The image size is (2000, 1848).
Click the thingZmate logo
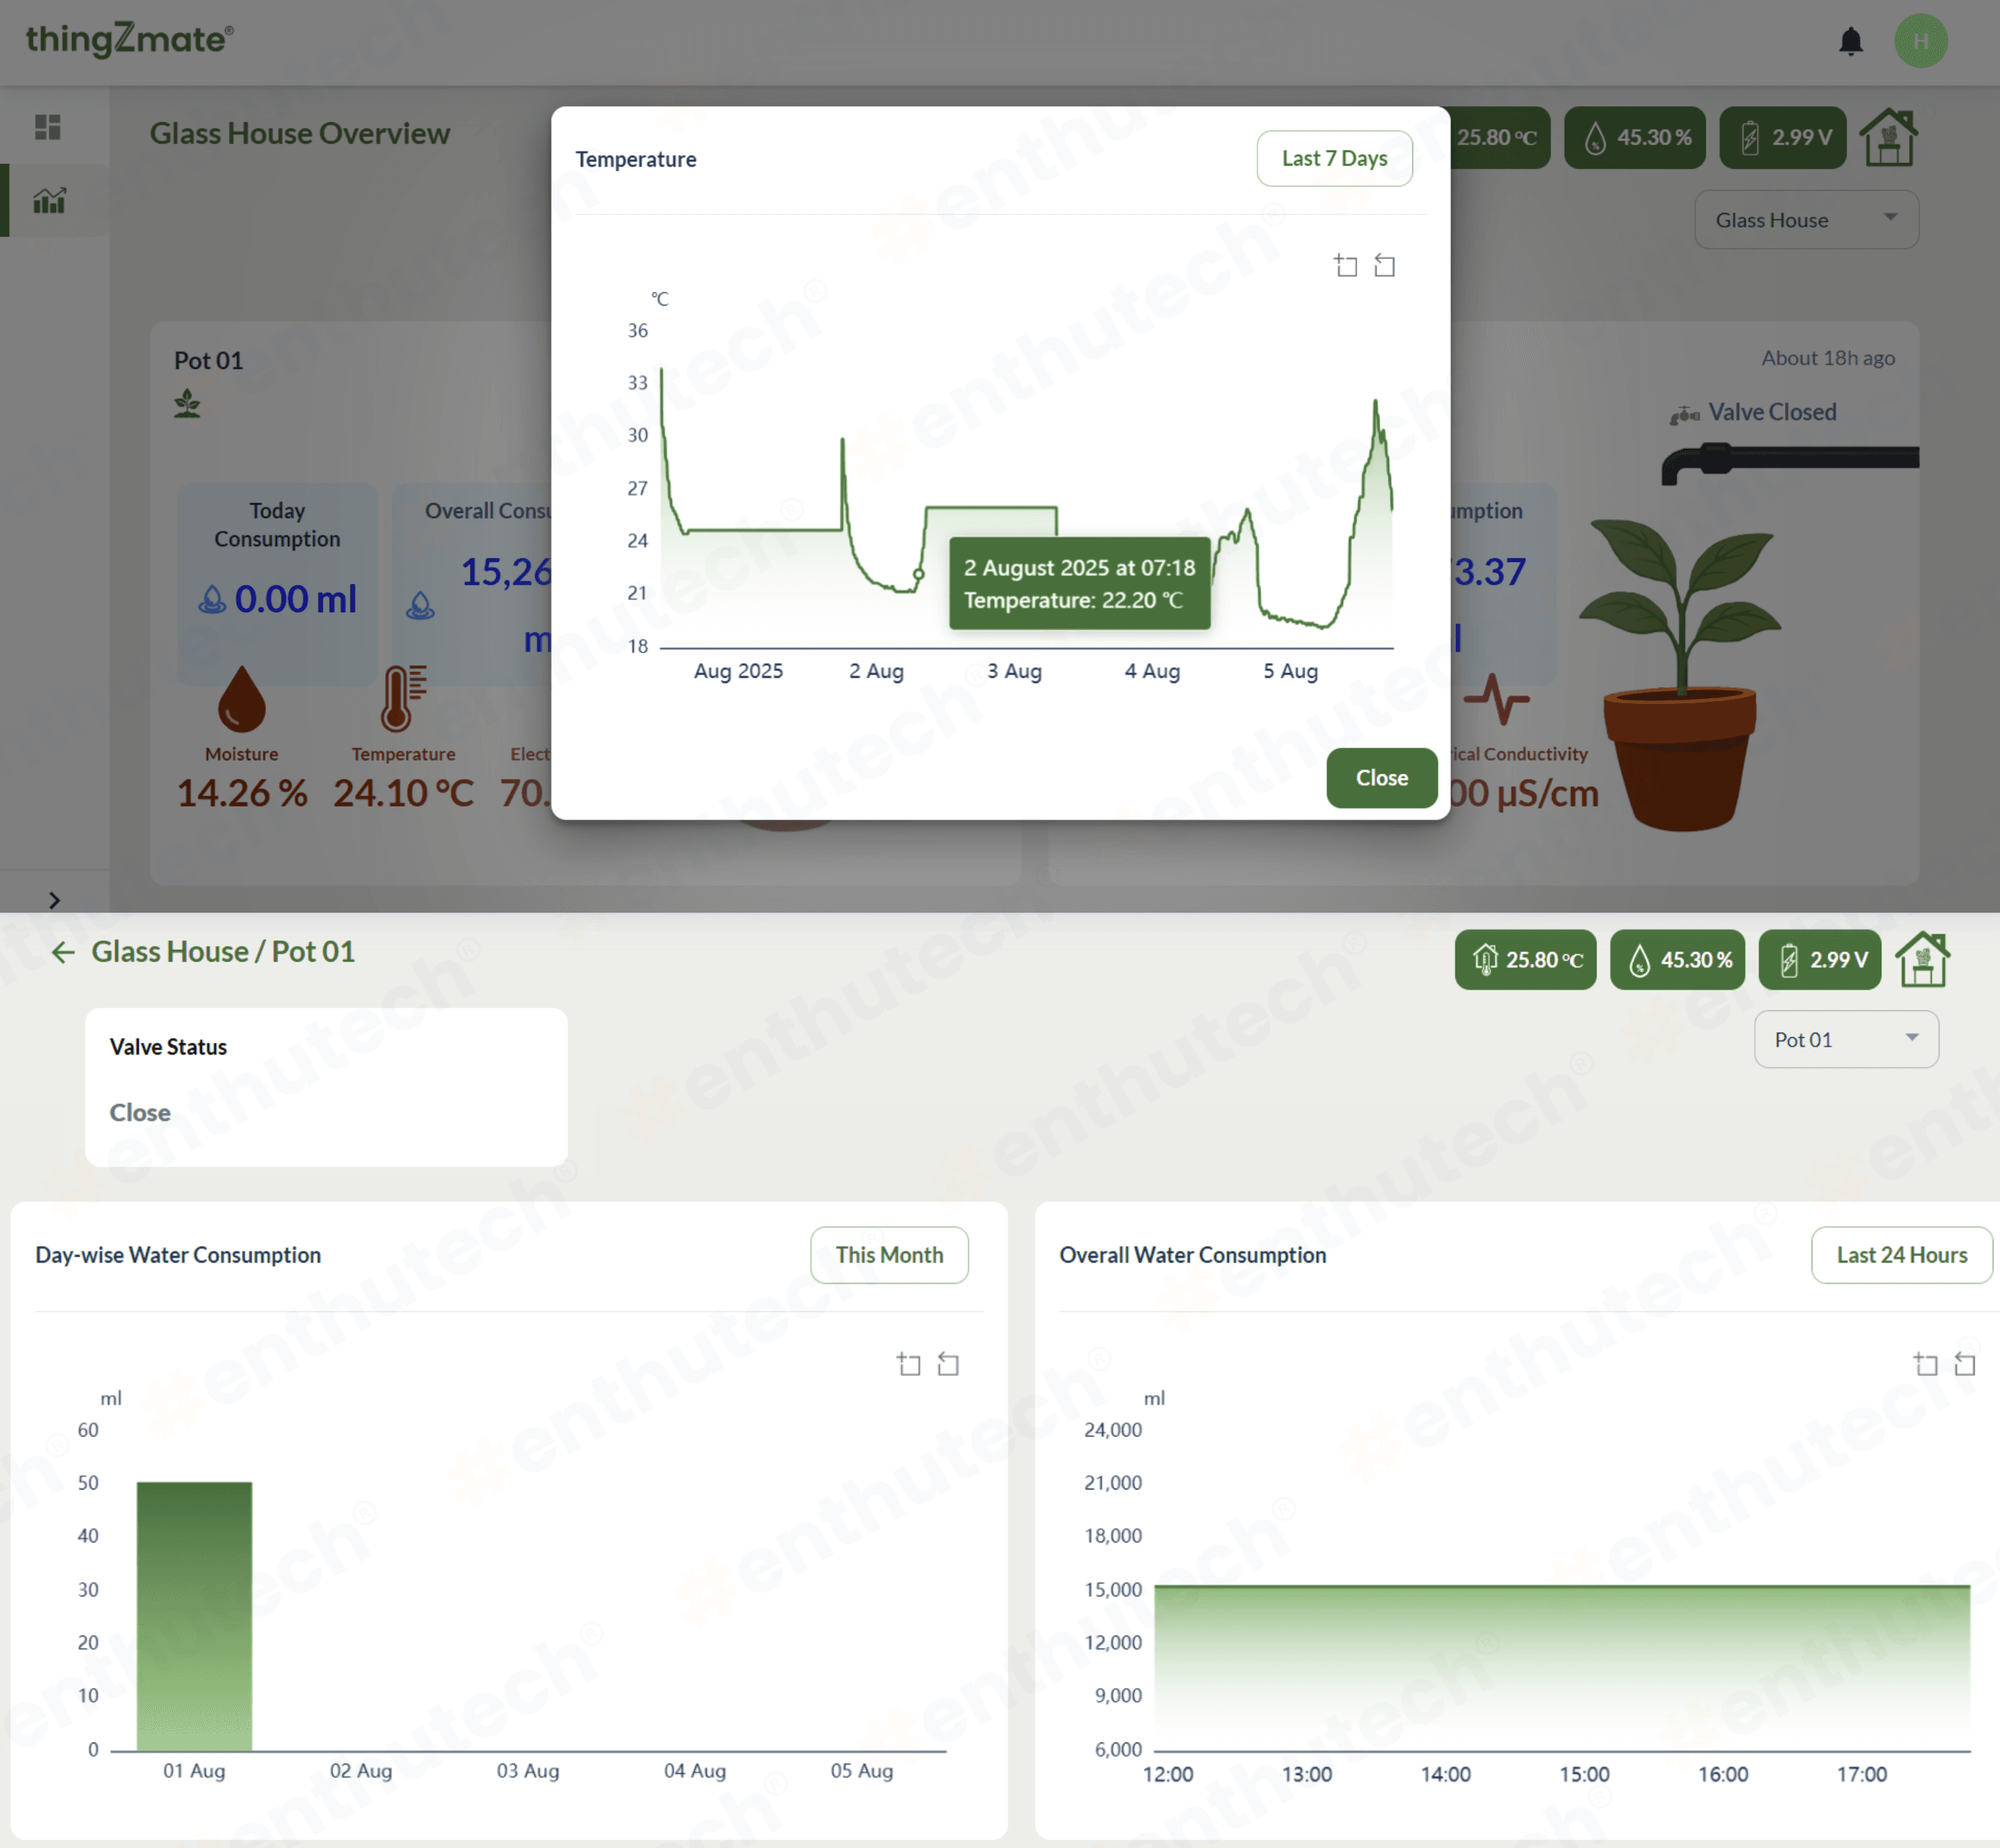(129, 39)
